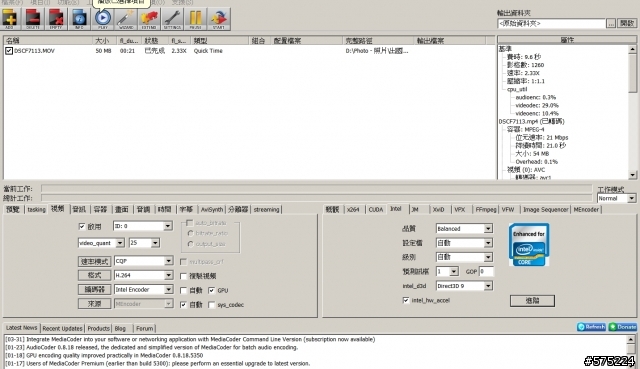
Task: Switch to the AviSynth tab
Action: [212, 209]
